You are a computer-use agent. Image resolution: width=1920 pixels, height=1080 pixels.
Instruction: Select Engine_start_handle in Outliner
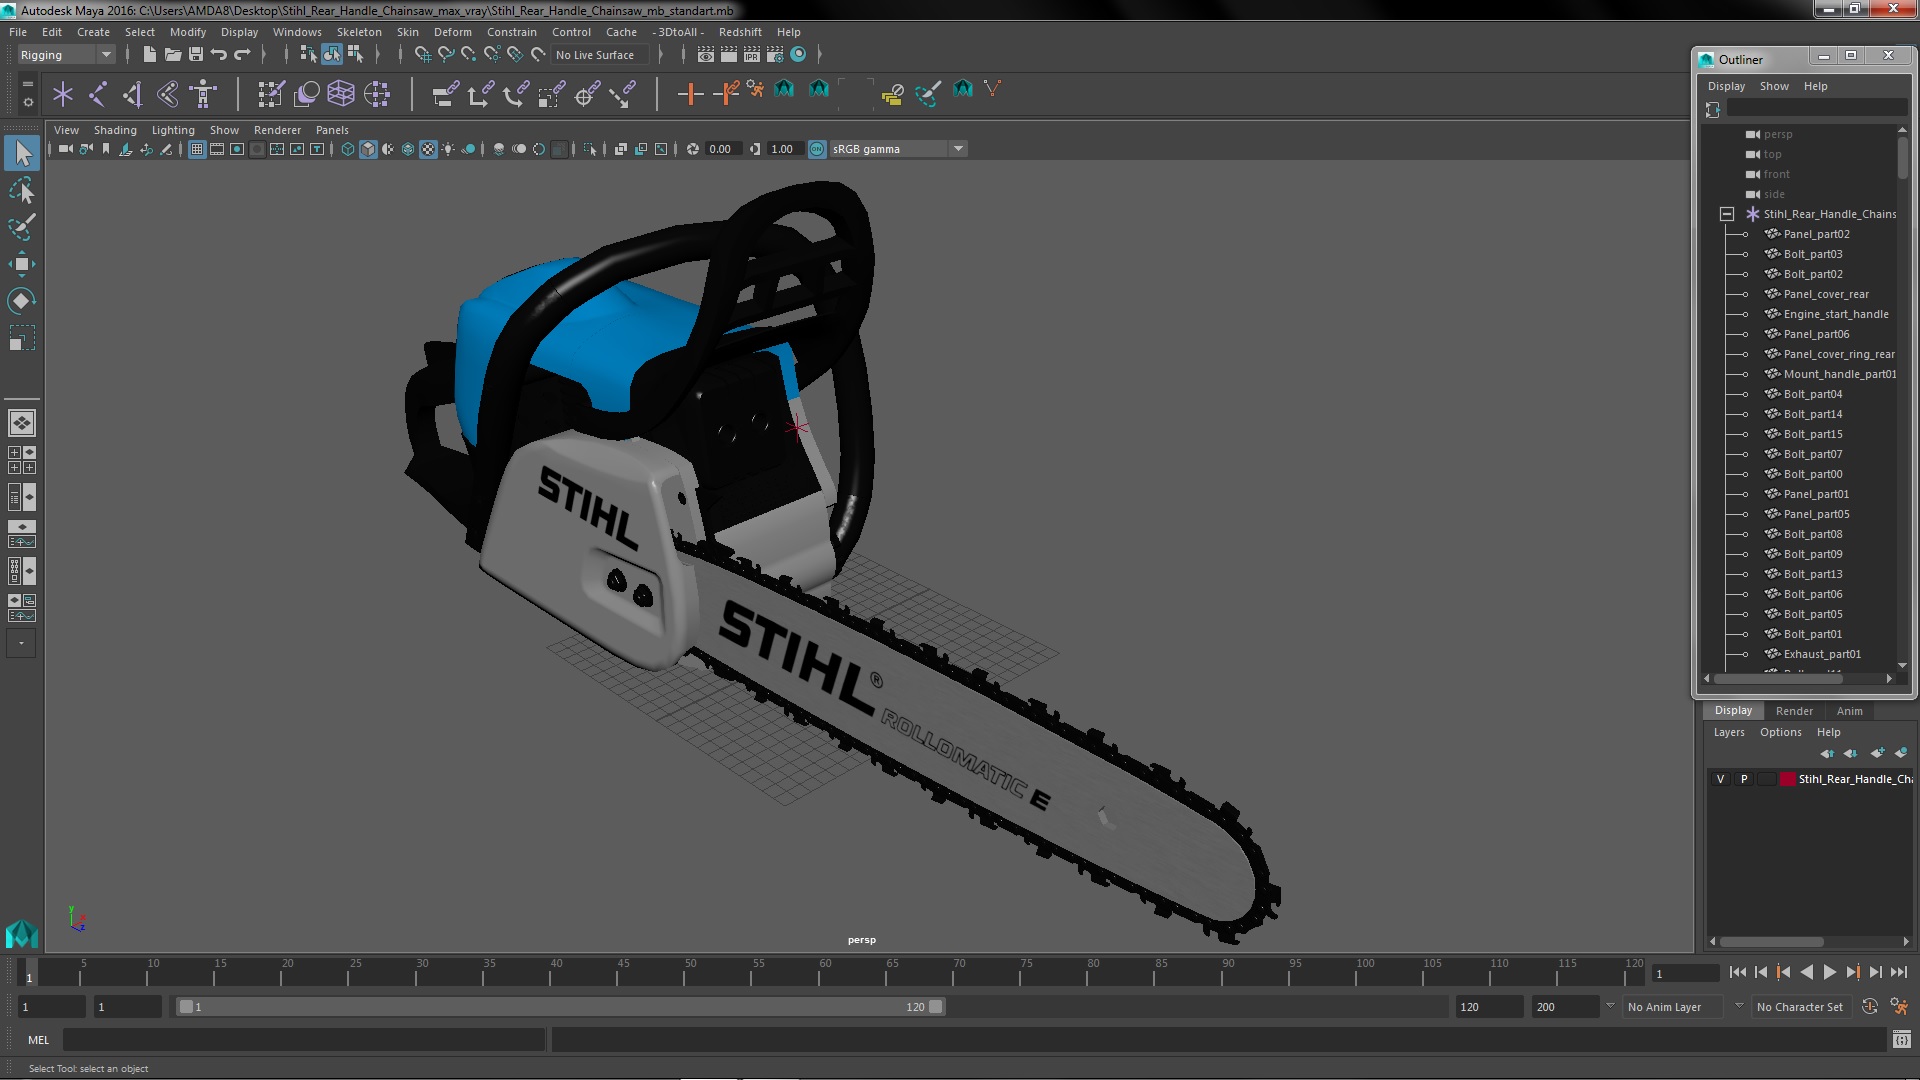click(x=1835, y=314)
